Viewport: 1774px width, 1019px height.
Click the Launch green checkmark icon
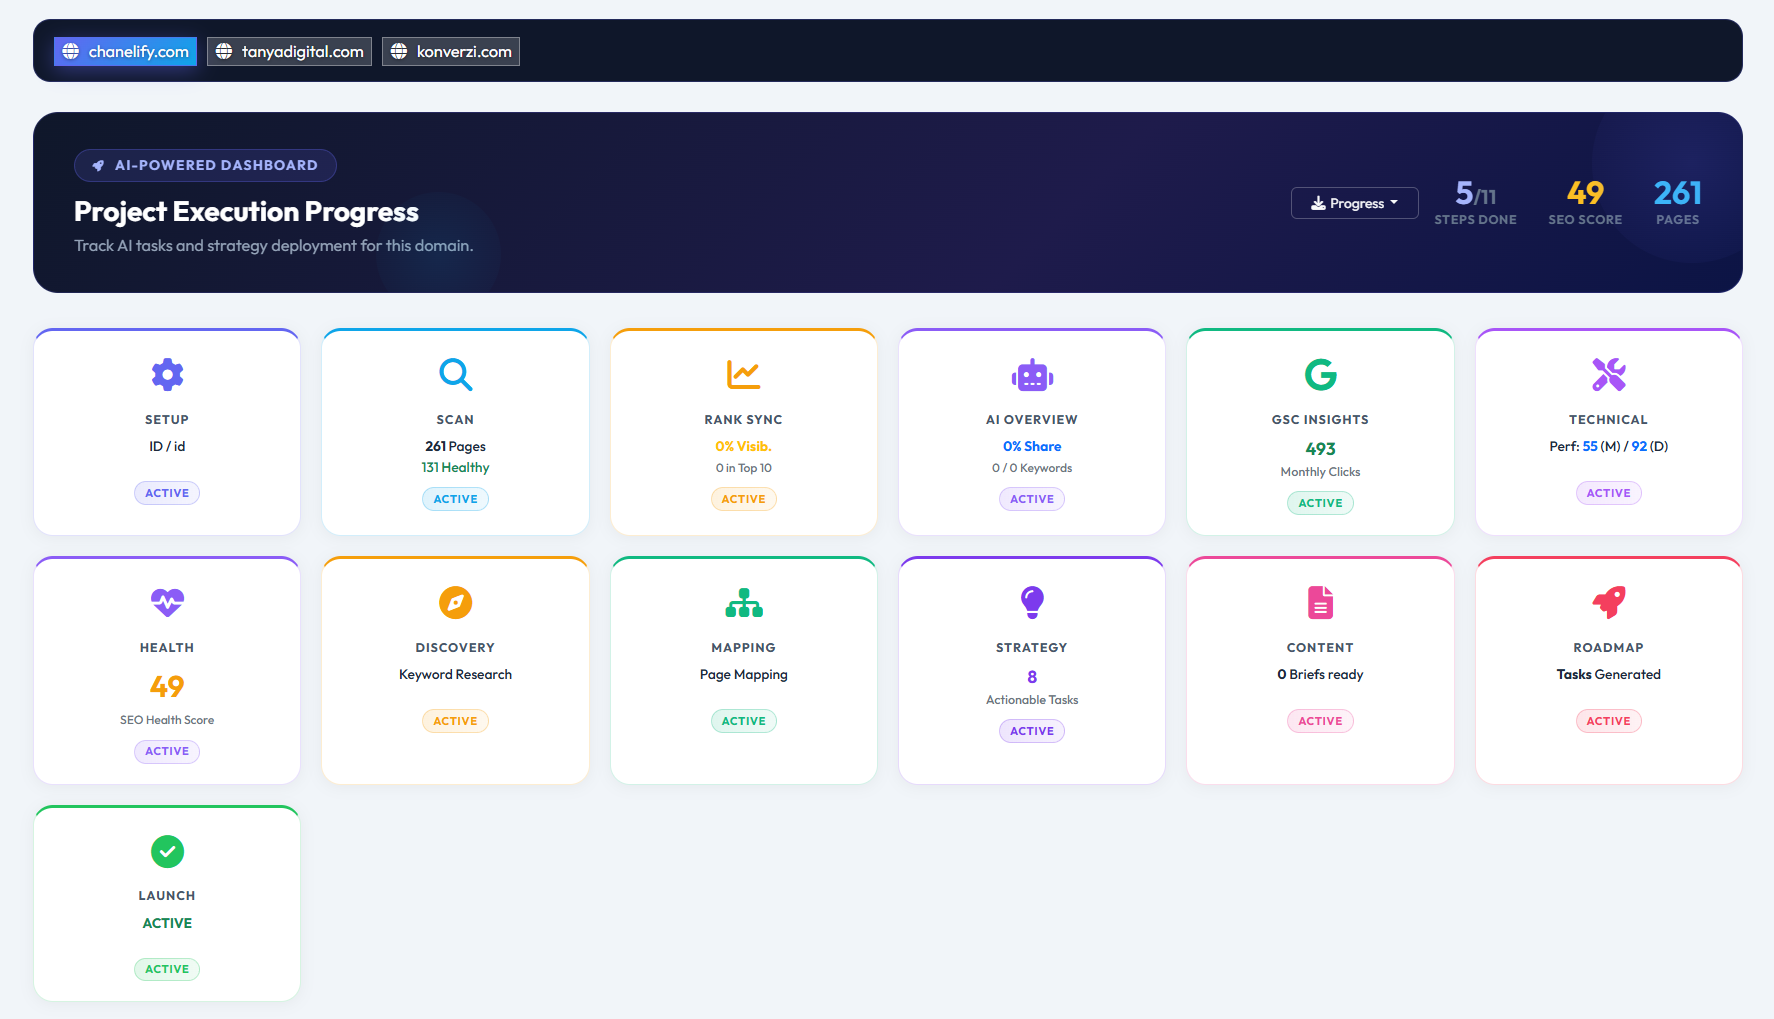(167, 851)
